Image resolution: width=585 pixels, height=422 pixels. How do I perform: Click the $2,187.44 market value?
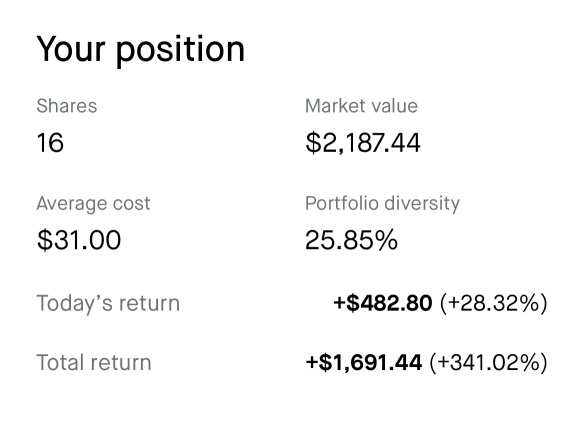[x=363, y=143]
